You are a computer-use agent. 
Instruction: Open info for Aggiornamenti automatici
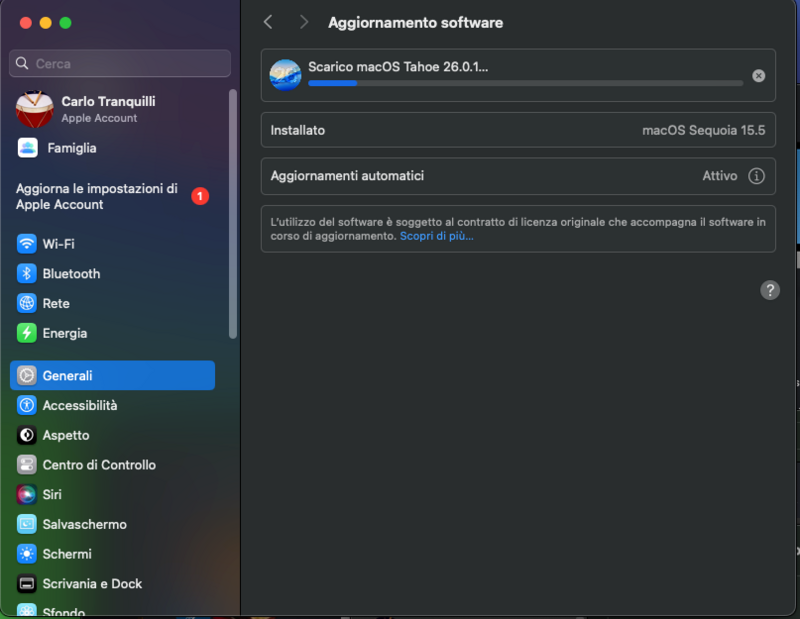coord(756,176)
